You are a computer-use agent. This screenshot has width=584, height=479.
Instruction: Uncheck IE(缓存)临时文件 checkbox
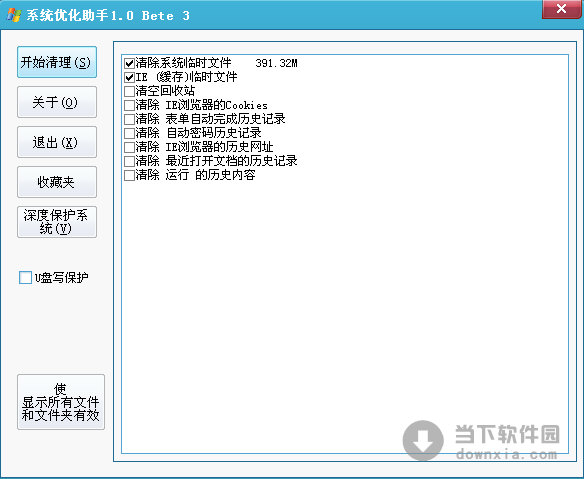click(x=129, y=77)
